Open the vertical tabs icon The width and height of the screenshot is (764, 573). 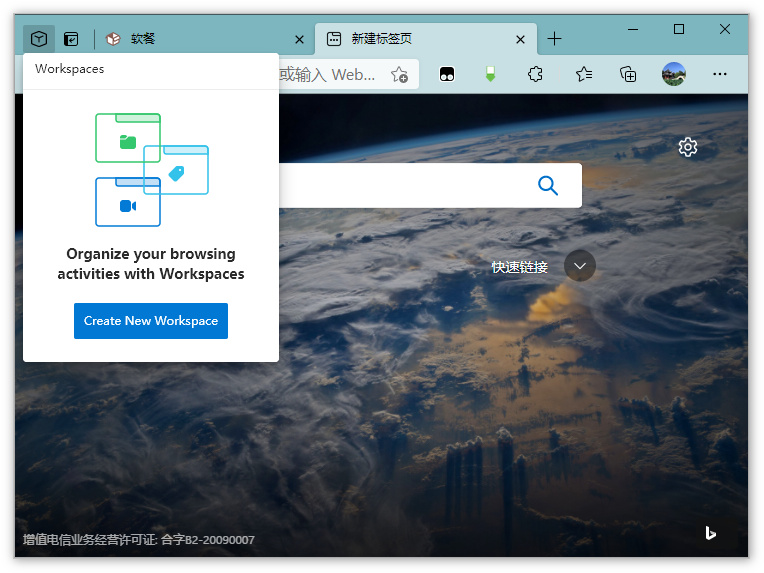71,39
